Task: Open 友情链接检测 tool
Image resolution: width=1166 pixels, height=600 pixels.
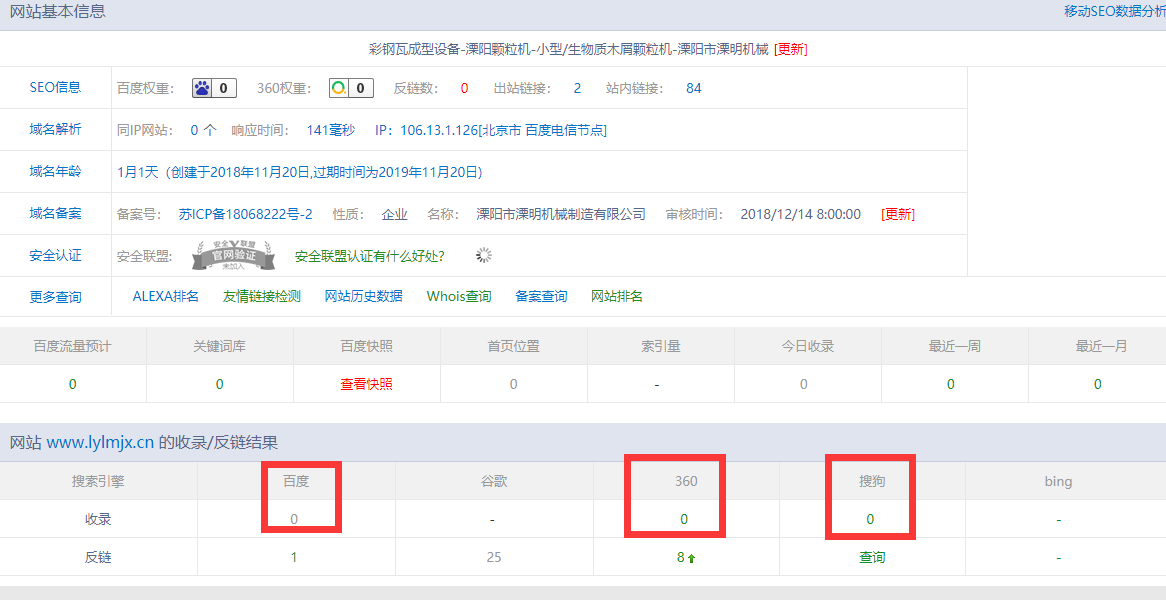Action: point(262,296)
